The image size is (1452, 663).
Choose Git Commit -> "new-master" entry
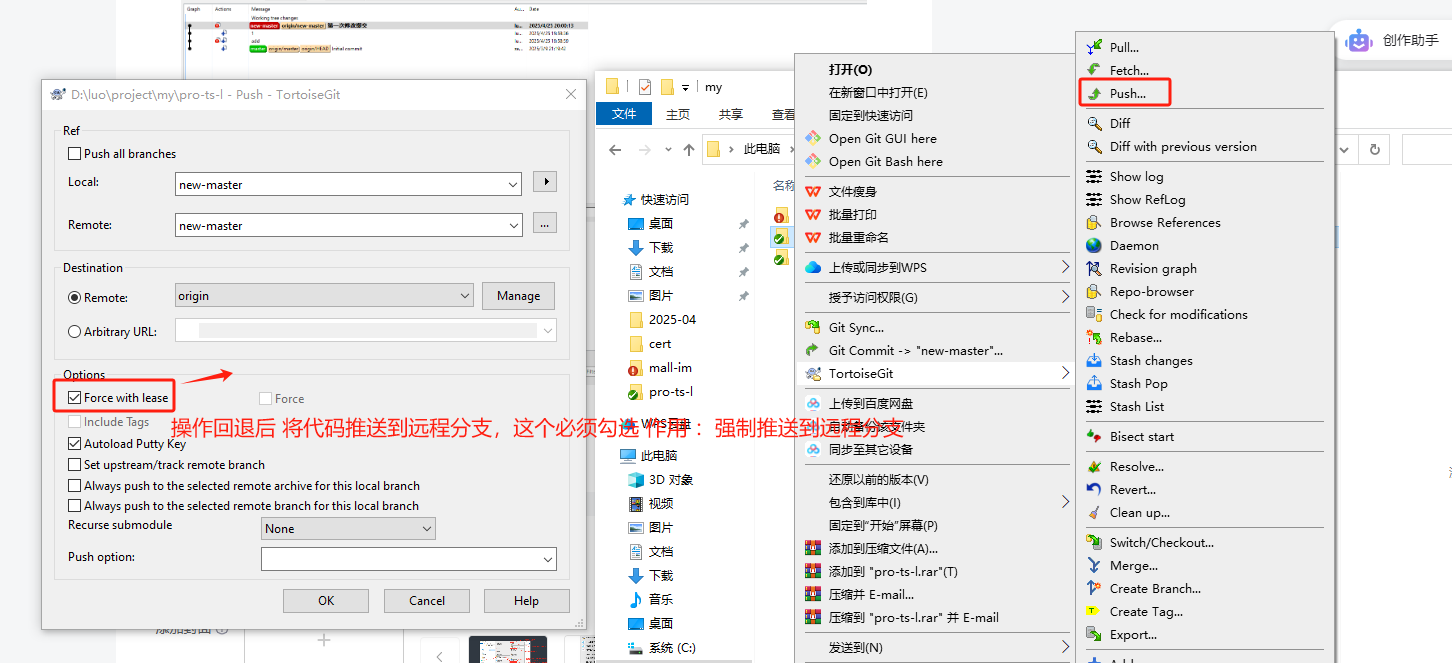pos(916,350)
